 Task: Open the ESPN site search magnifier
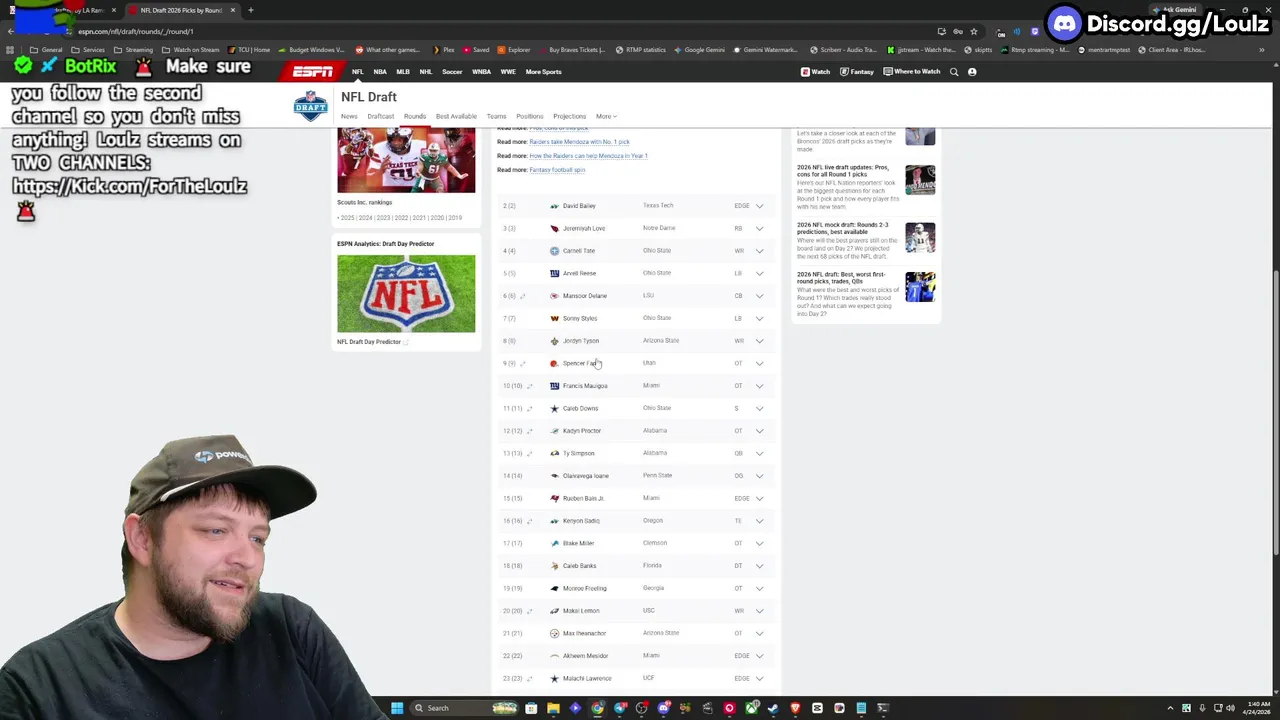(954, 72)
